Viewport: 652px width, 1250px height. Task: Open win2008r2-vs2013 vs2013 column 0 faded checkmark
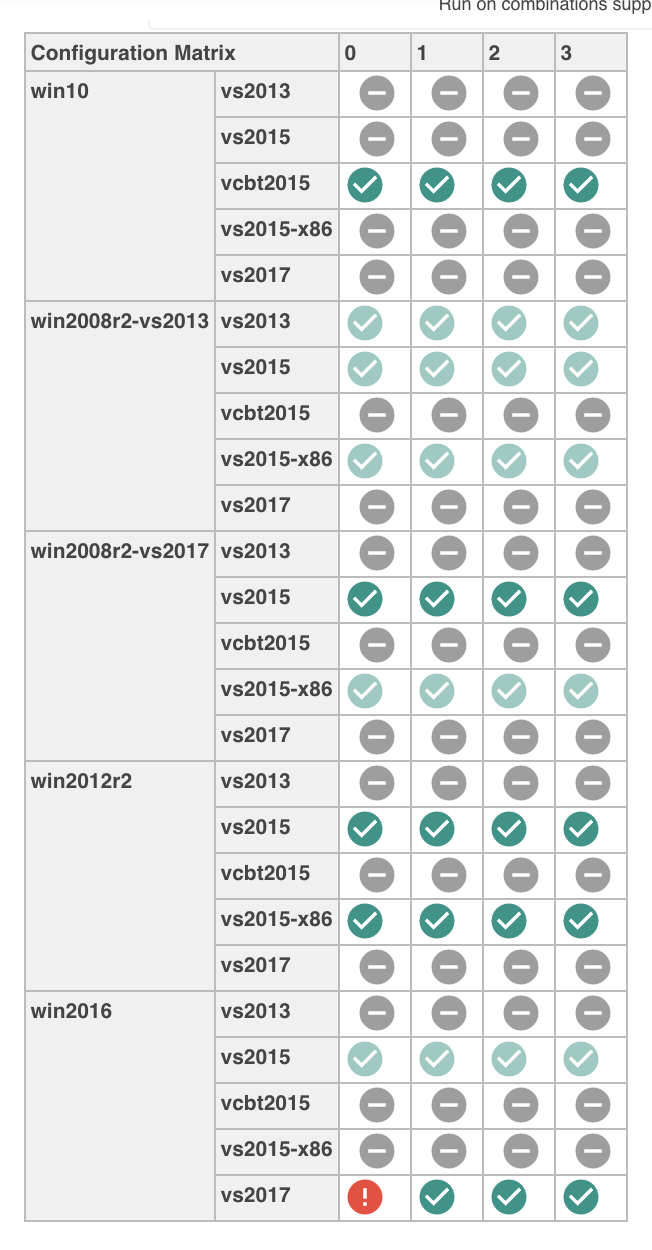tap(364, 323)
